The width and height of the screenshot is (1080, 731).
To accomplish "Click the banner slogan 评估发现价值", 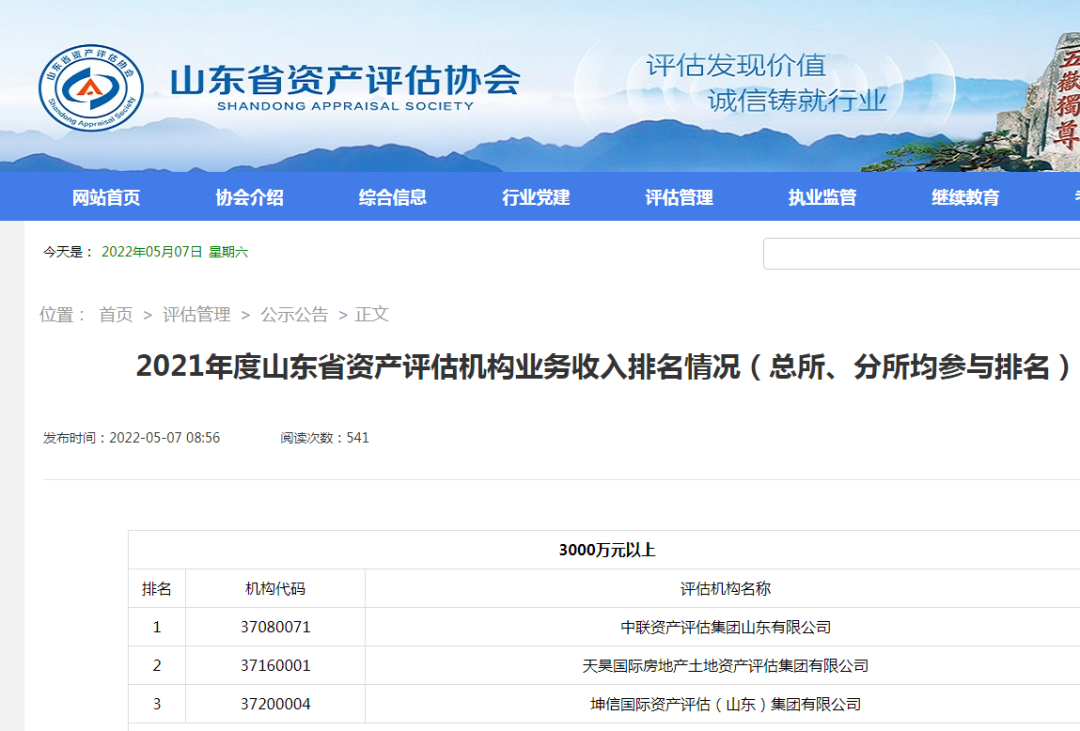I will coord(736,66).
